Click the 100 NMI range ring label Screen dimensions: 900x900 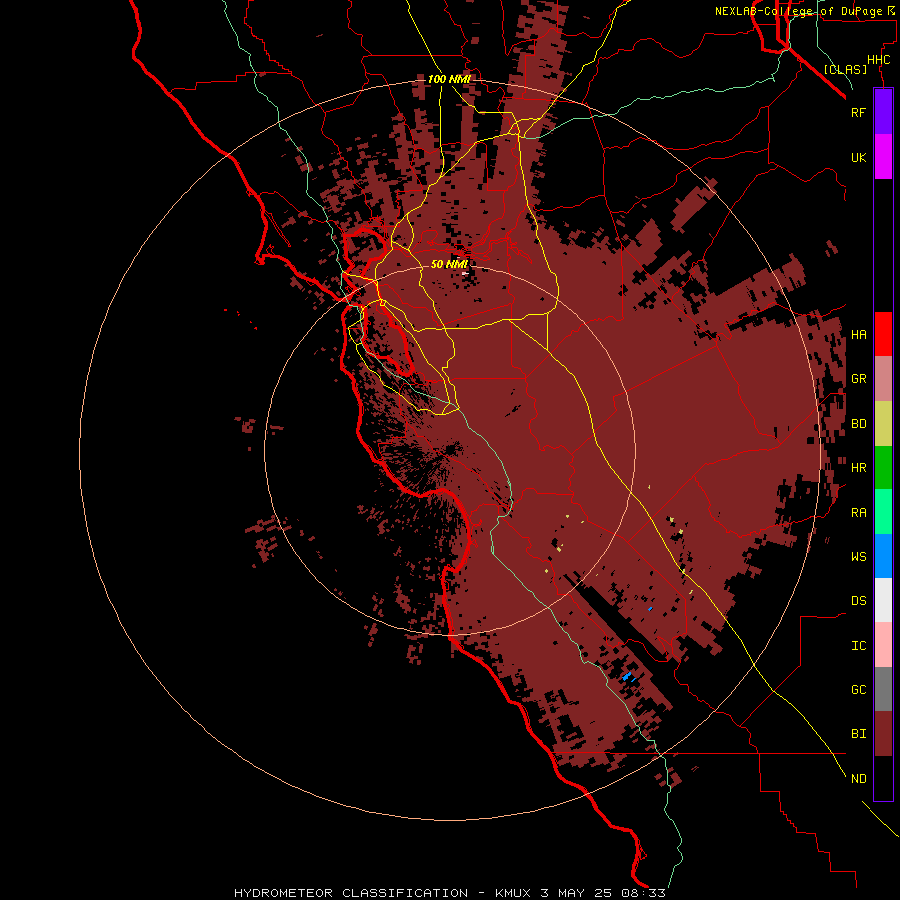pos(449,79)
